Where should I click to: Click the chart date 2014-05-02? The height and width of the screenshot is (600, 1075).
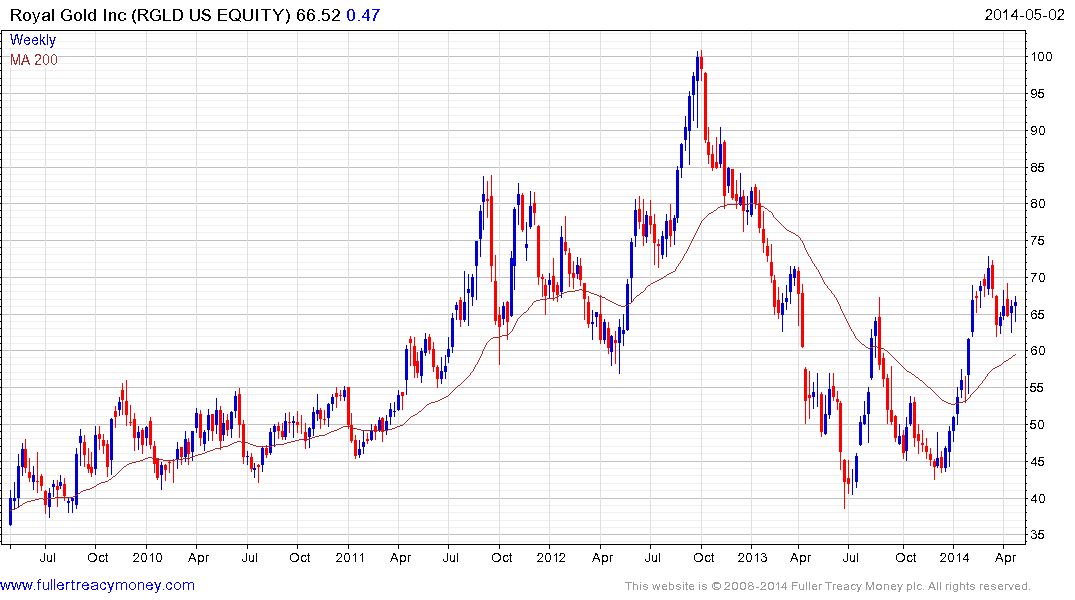tap(1024, 15)
